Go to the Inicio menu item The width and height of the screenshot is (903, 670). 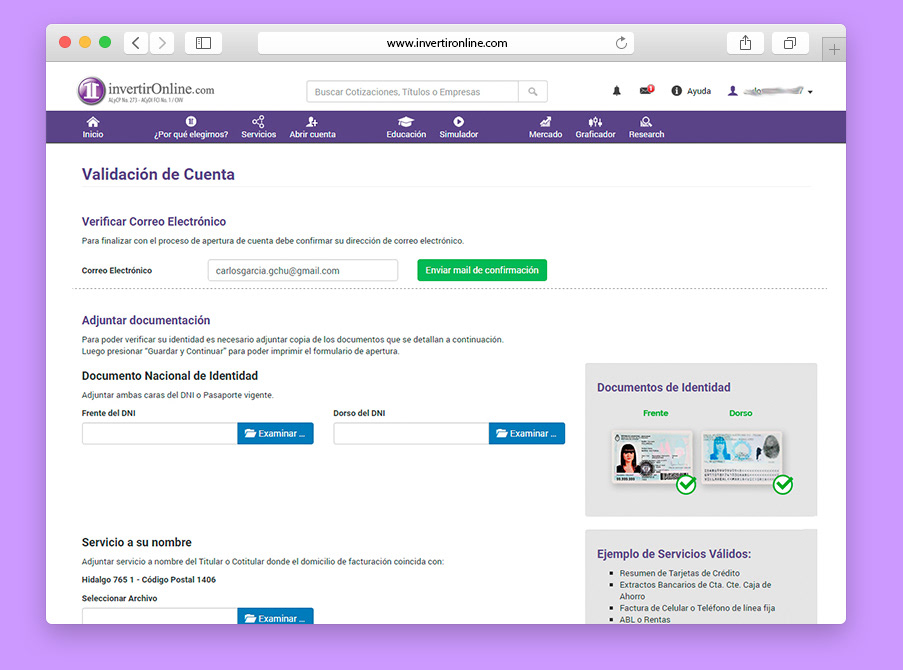pyautogui.click(x=93, y=127)
